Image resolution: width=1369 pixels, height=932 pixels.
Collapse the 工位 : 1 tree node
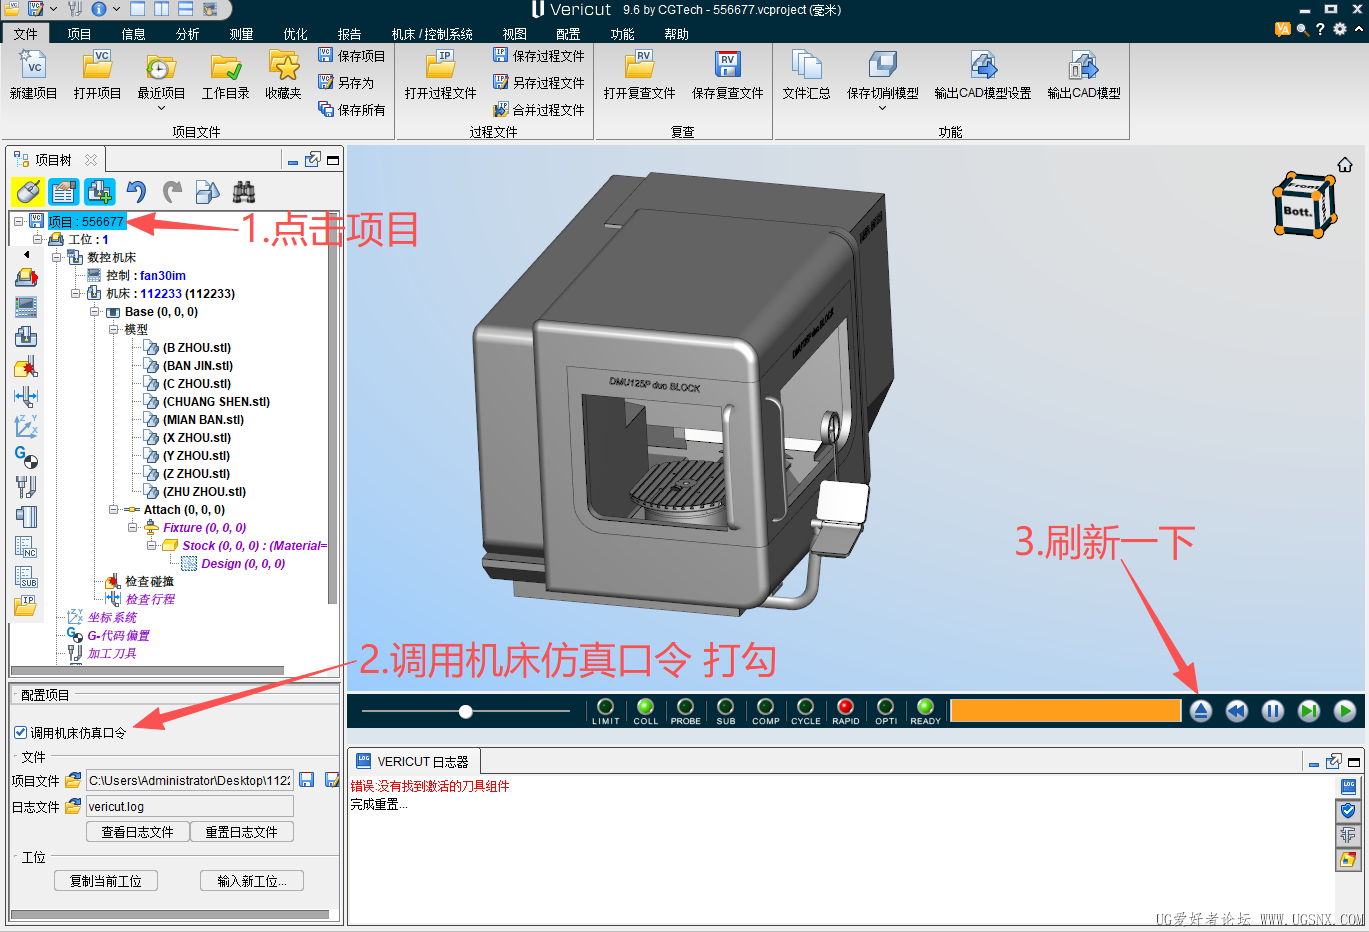[x=38, y=239]
